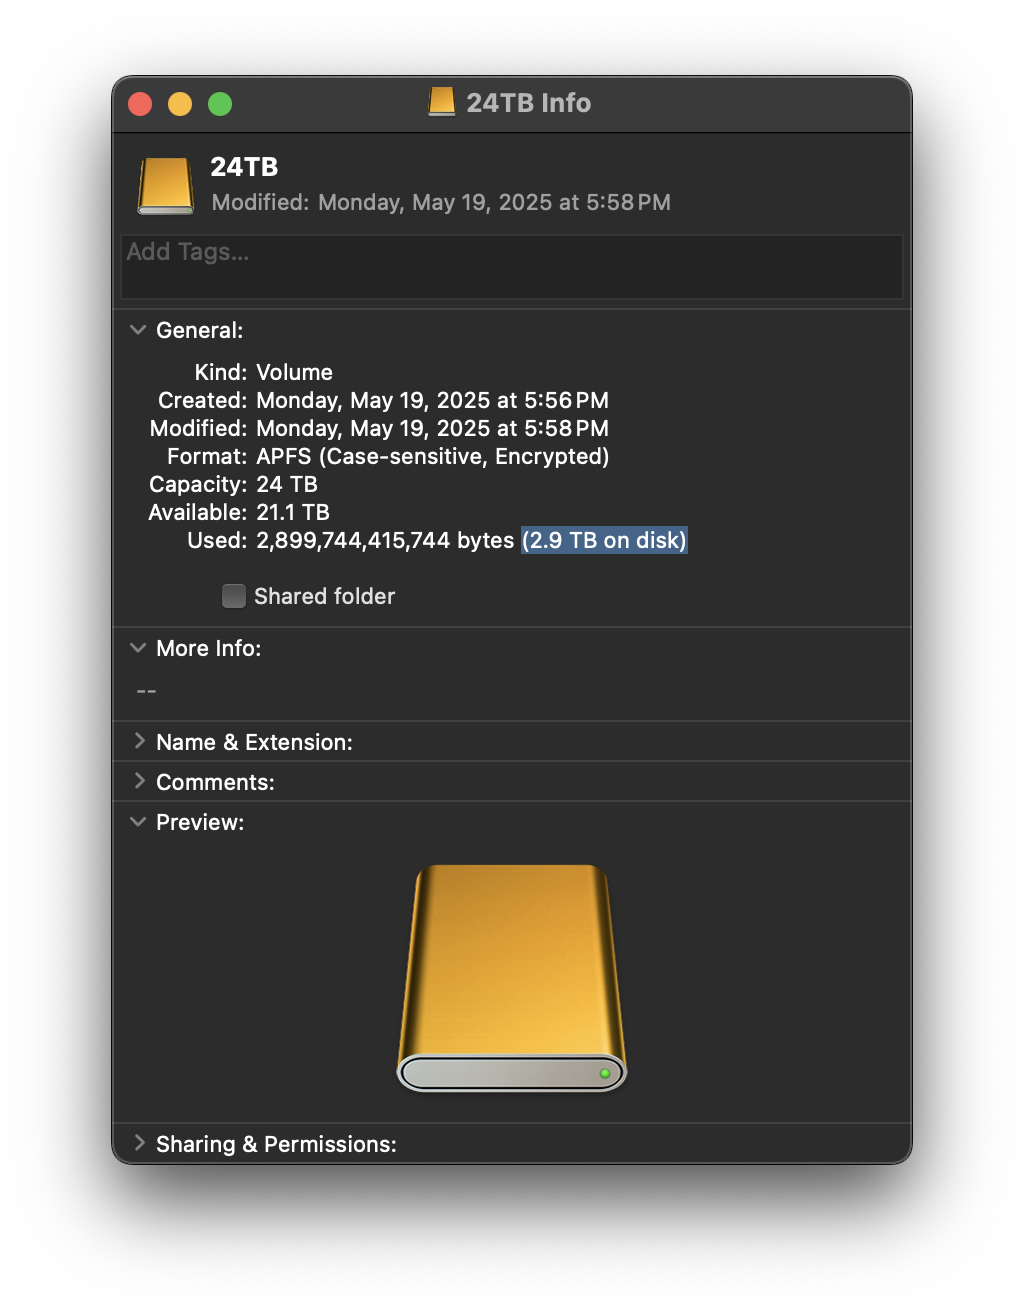Click the Available value '21.1 TB'
The width and height of the screenshot is (1024, 1312).
point(293,512)
